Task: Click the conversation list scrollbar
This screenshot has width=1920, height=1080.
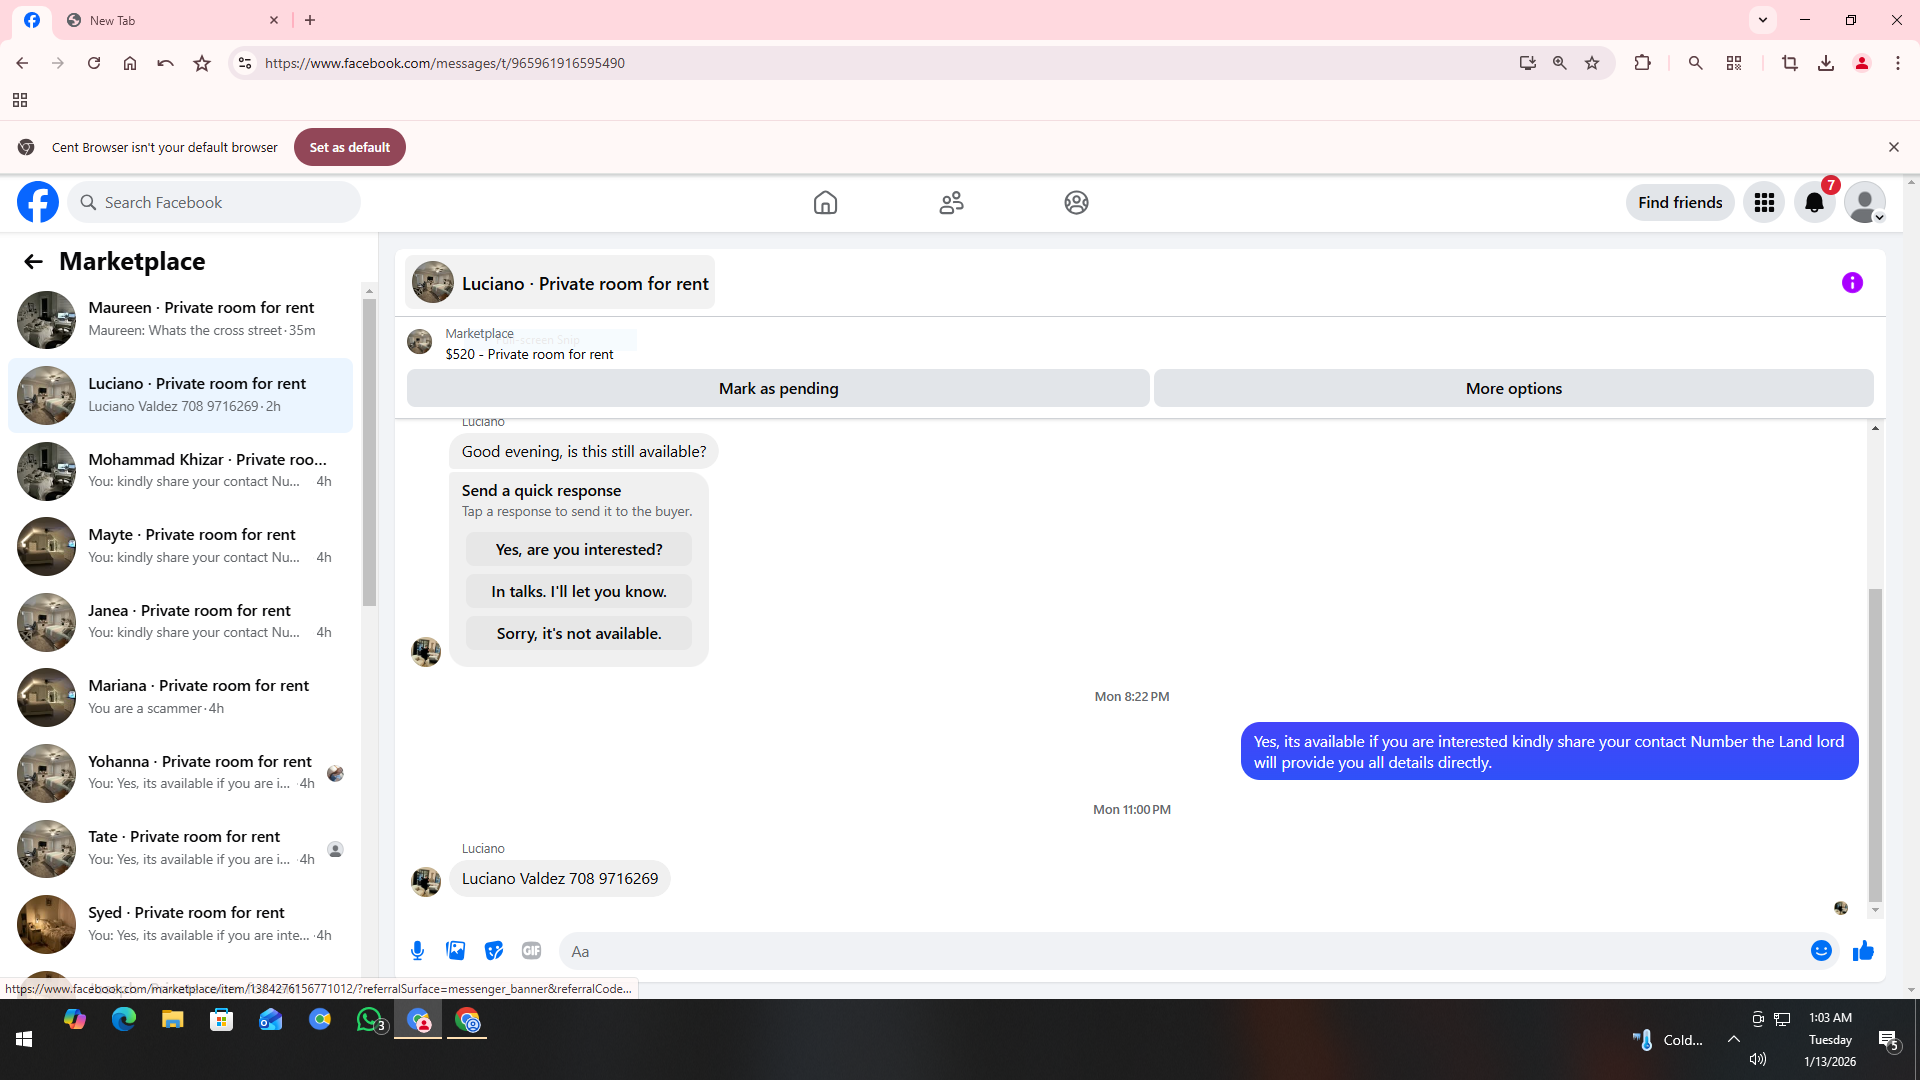Action: point(369,450)
